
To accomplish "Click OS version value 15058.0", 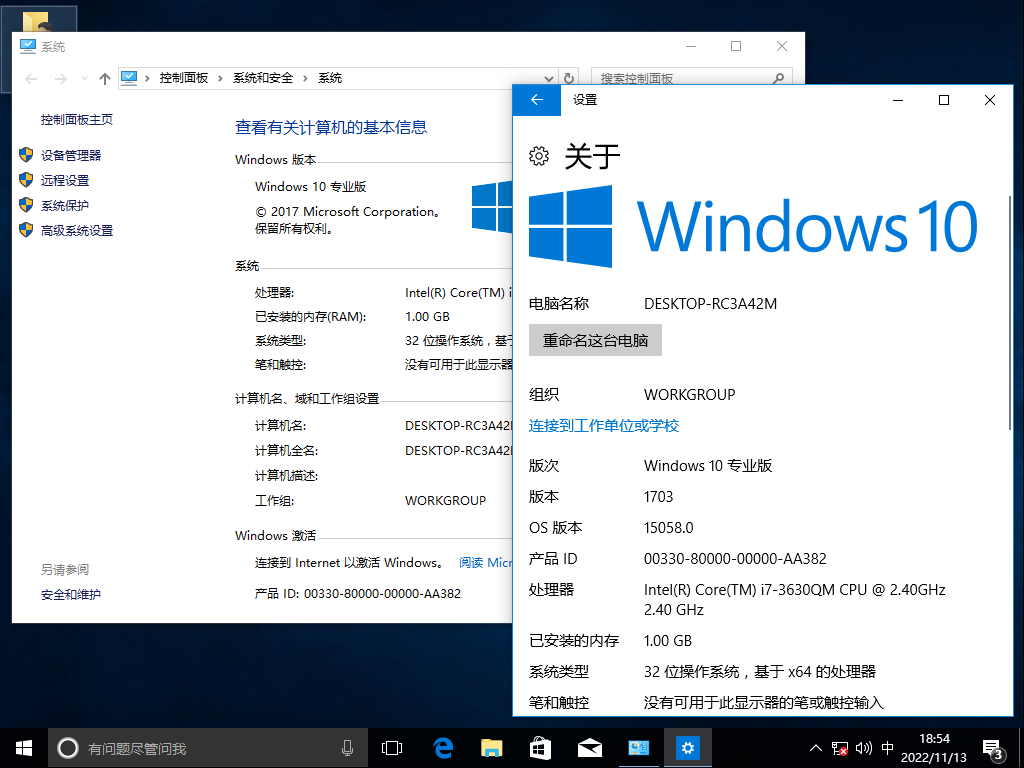I will point(669,528).
